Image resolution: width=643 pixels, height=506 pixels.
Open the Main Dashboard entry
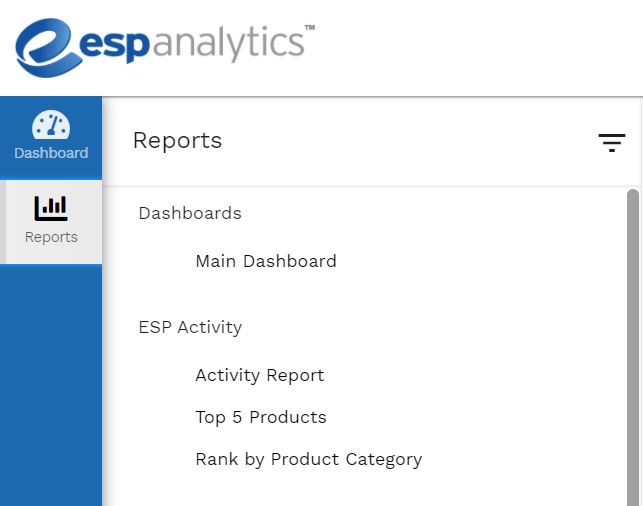coord(266,261)
